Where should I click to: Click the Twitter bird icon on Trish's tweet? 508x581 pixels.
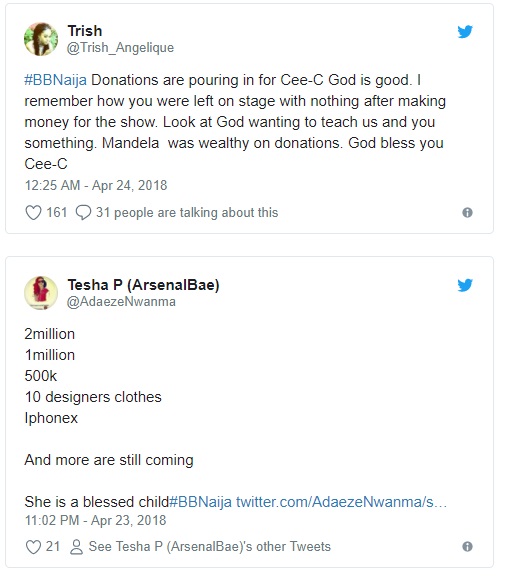(465, 32)
